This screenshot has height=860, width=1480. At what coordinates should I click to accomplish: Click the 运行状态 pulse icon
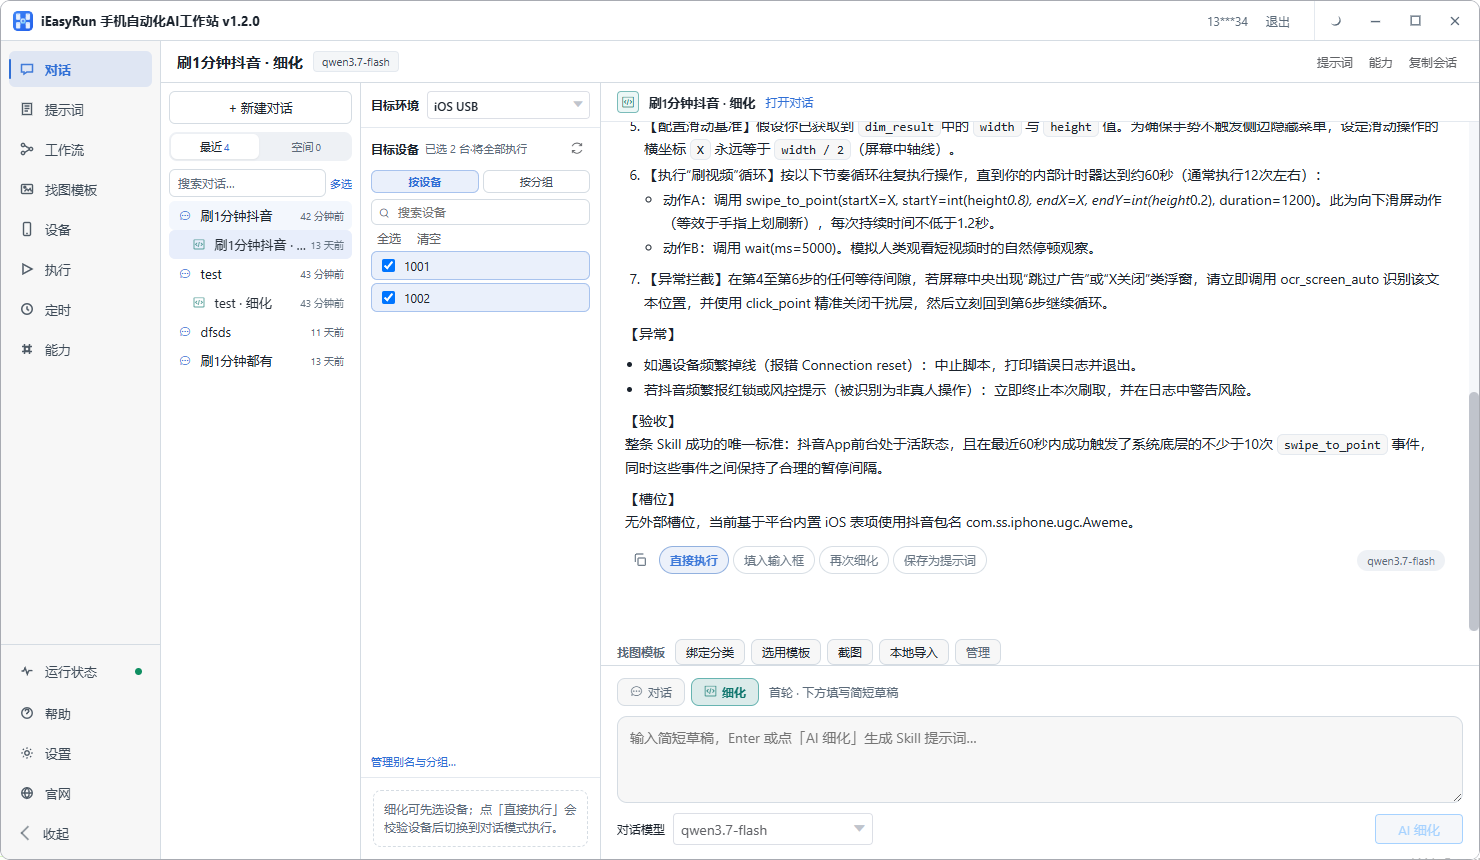(27, 672)
